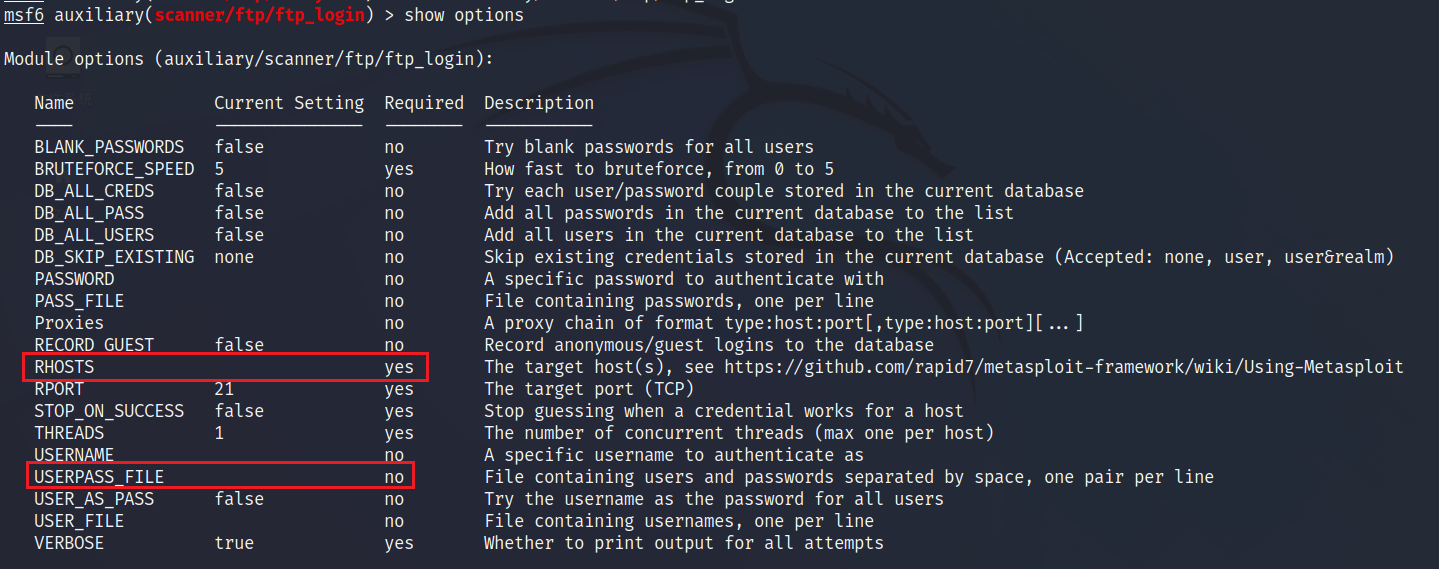Click the GitHub Using-Metasploit wiki URL
The width and height of the screenshot is (1439, 569).
[x=1064, y=367]
